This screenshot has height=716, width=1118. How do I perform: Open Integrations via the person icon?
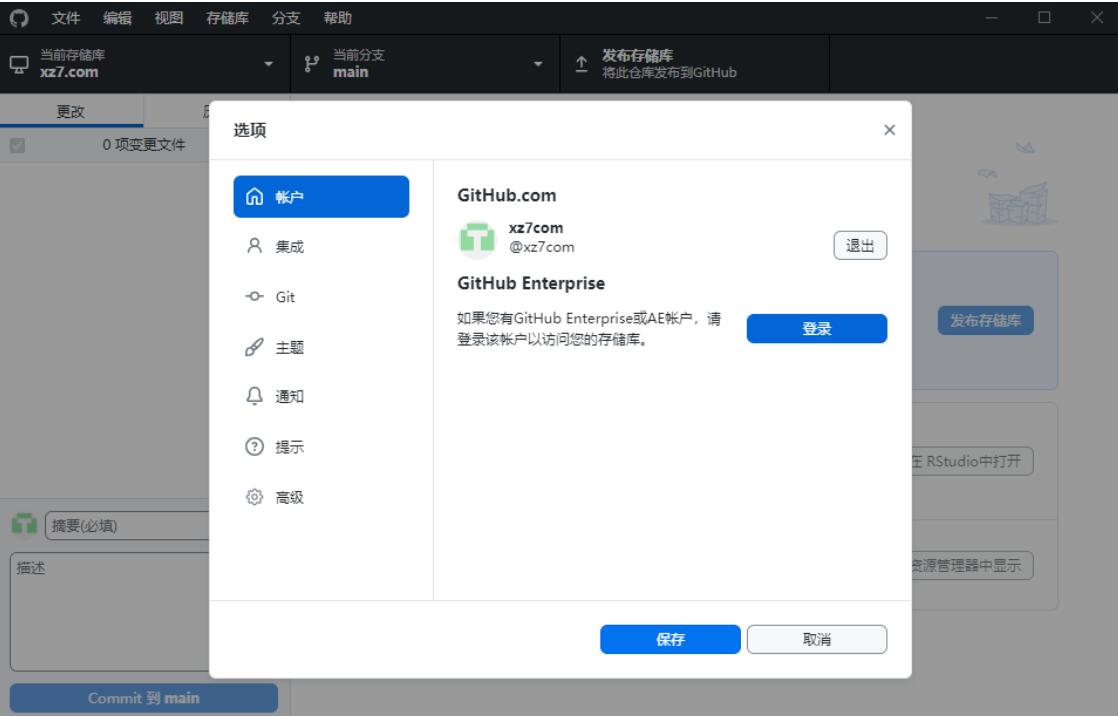tap(254, 247)
